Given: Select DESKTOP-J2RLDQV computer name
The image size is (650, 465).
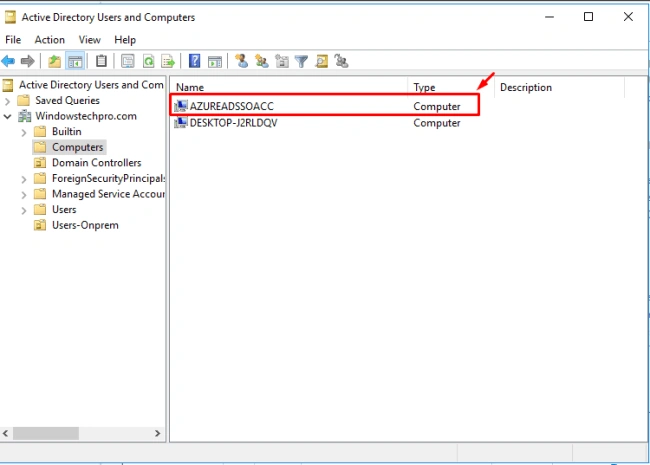Looking at the screenshot, I should pos(233,123).
